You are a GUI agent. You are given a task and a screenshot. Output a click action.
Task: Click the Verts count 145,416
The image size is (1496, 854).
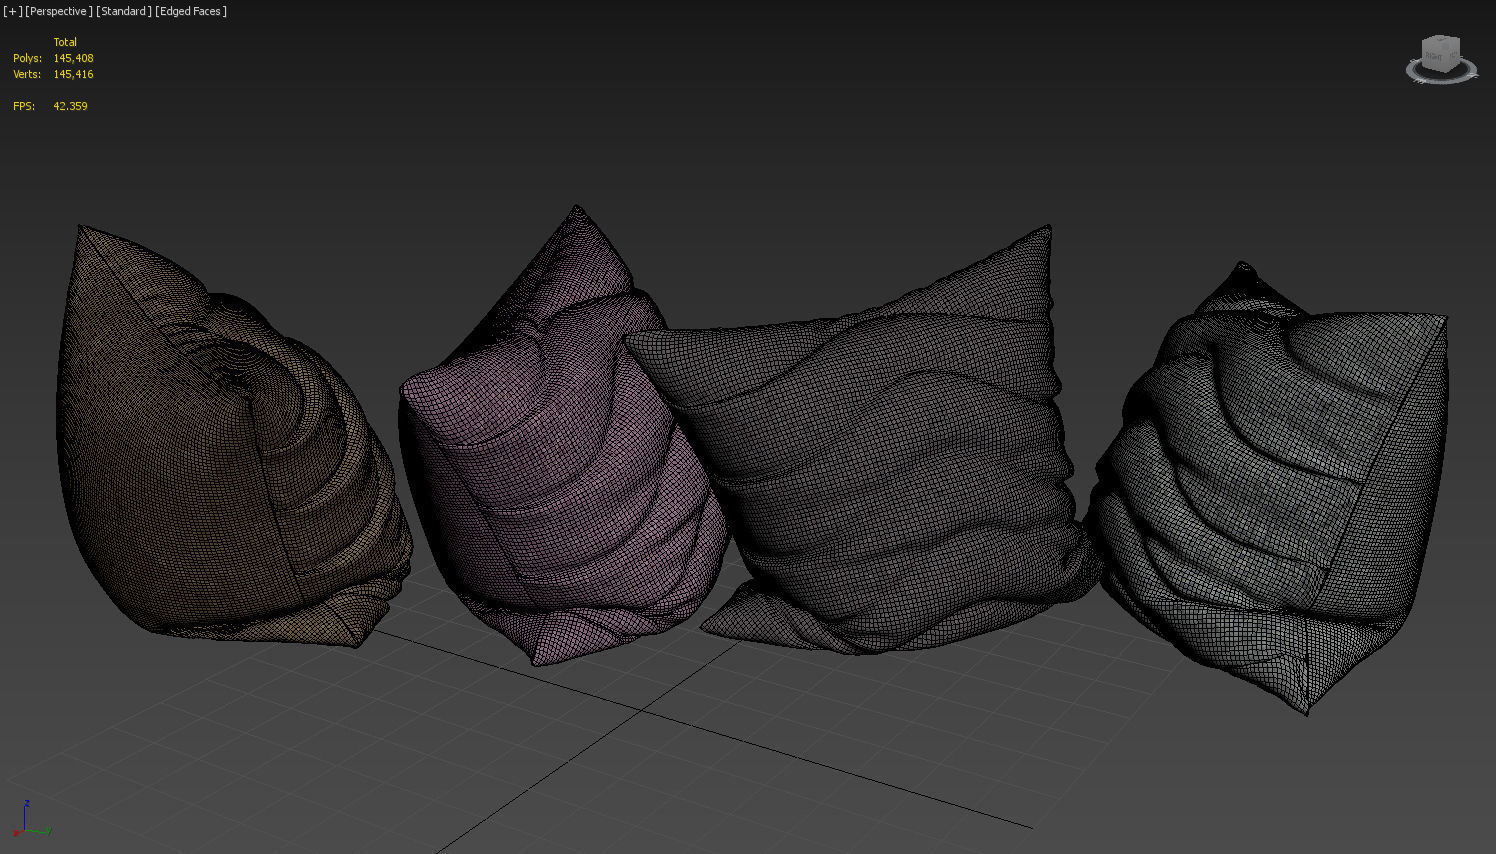click(73, 74)
